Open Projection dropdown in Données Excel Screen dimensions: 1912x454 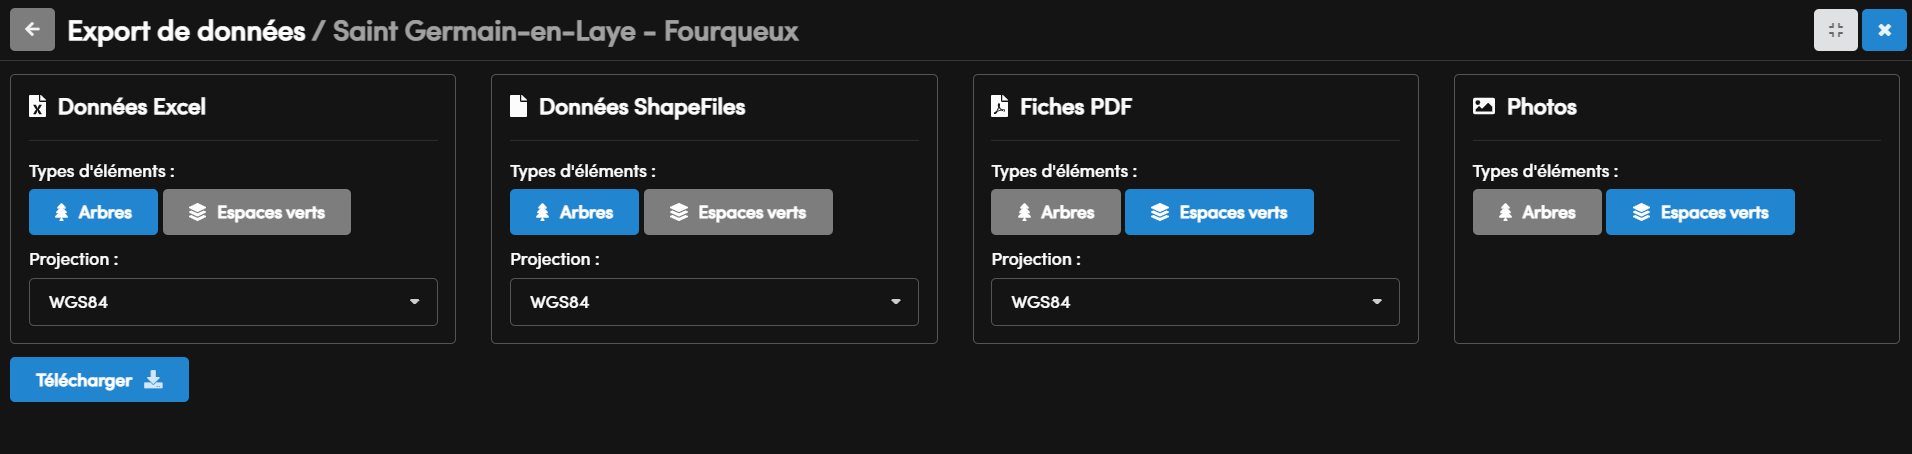(x=233, y=302)
